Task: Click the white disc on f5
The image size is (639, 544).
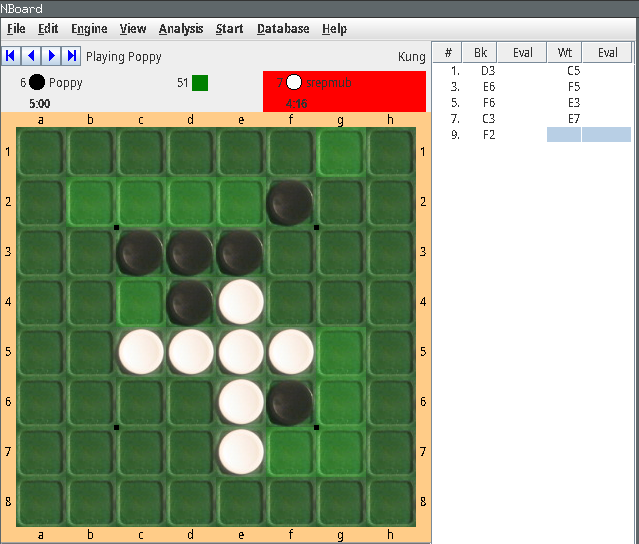Action: [291, 352]
